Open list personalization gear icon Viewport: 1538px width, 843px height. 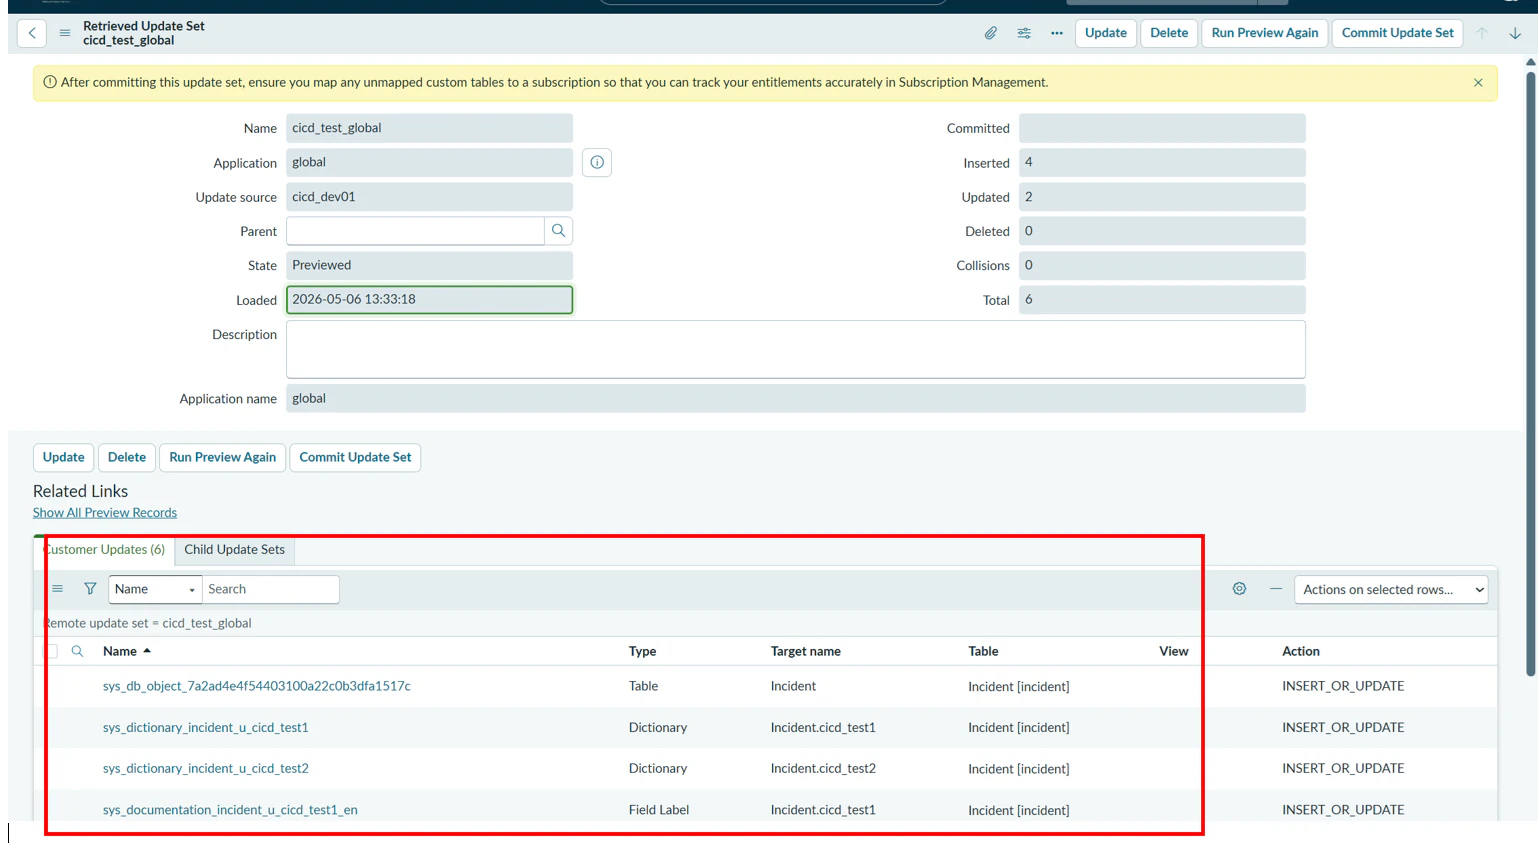coord(1239,589)
